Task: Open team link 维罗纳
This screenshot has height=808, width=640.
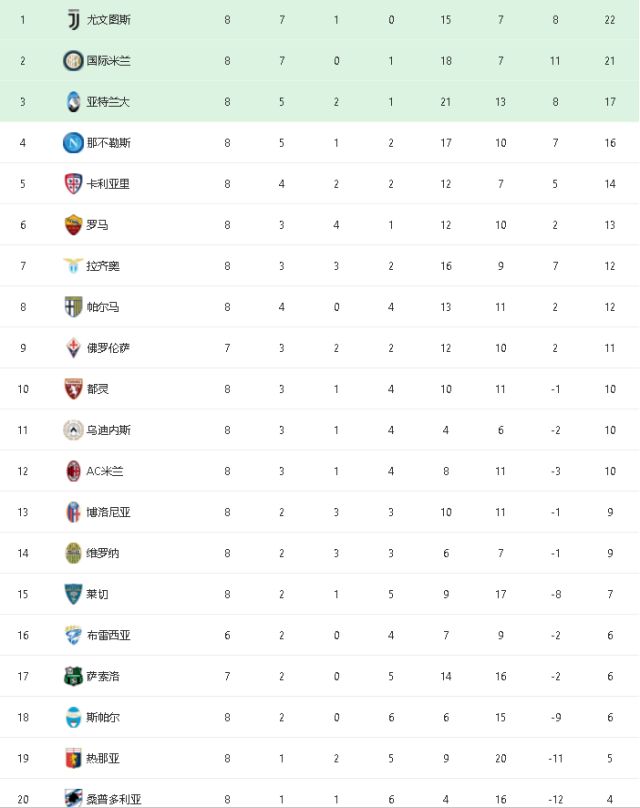Action: [x=103, y=553]
